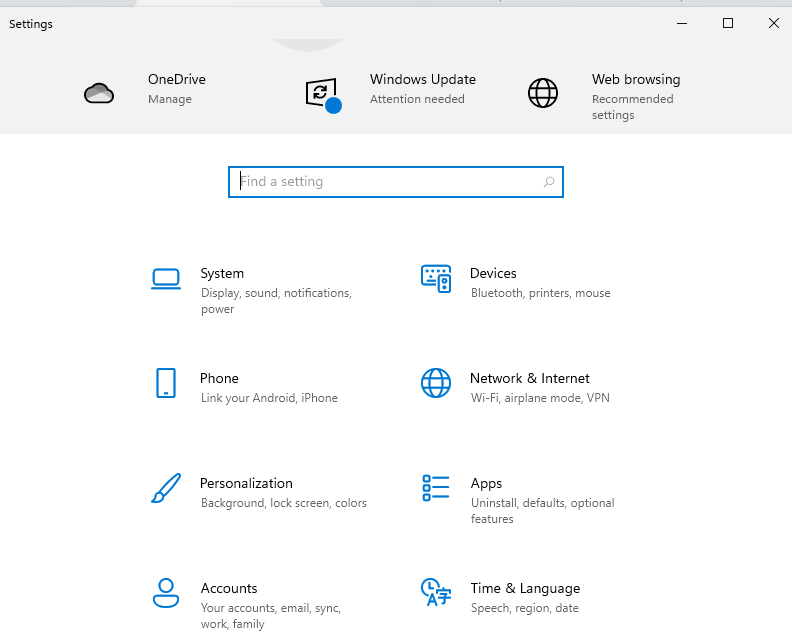The image size is (792, 638).
Task: Click the Recommended settings text
Action: coord(632,107)
